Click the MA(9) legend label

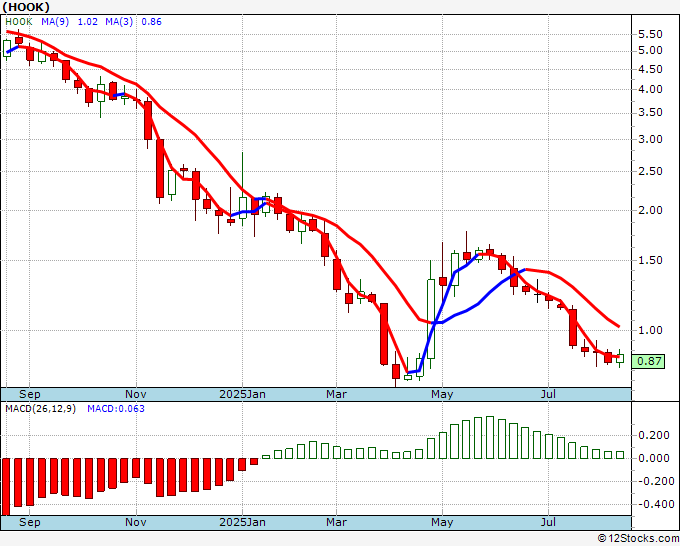point(55,22)
